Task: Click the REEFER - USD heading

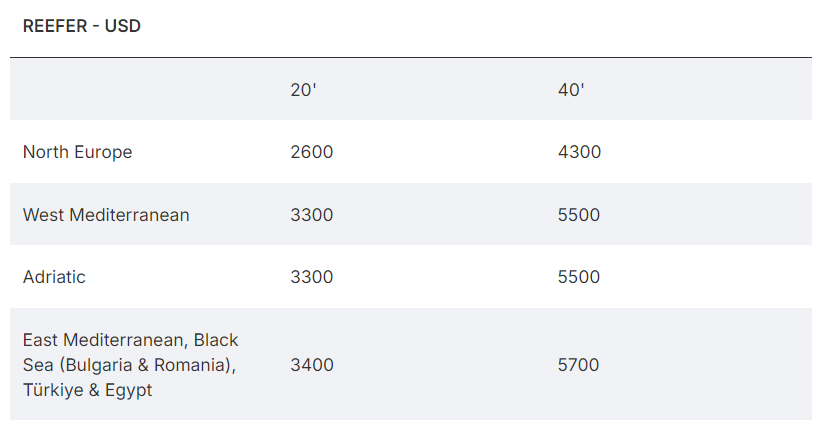Action: click(x=82, y=26)
